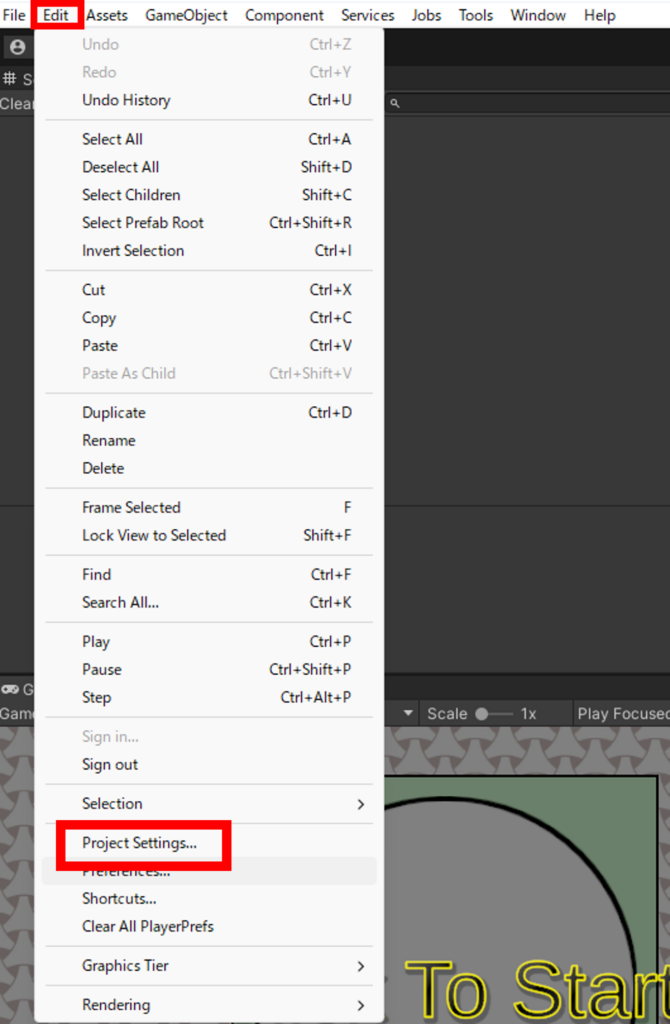Open the GameObject menu in menu bar
Image resolution: width=670 pixels, height=1024 pixels.
click(x=186, y=15)
